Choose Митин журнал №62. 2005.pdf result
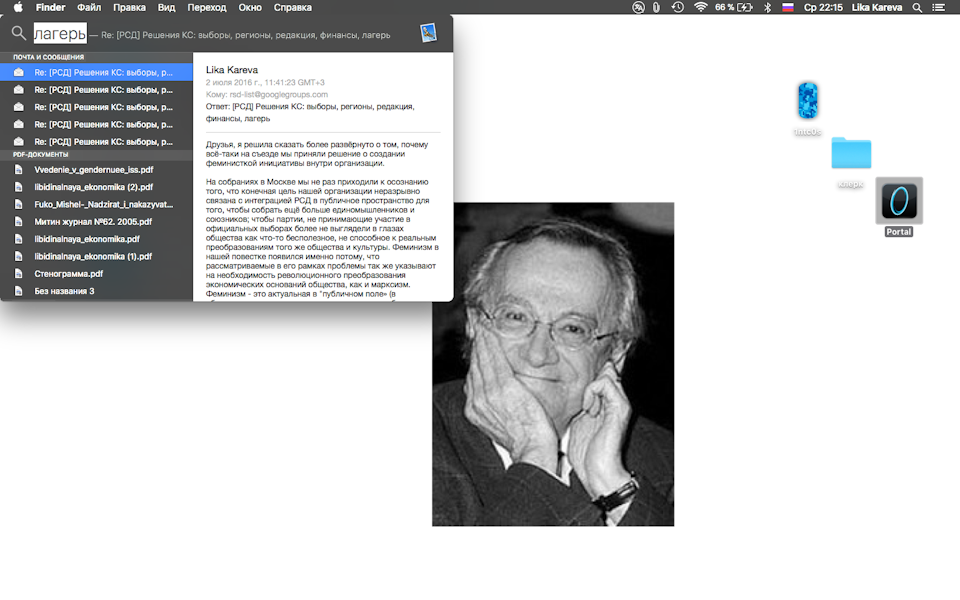Screen dimensions: 960x600 tap(97, 222)
